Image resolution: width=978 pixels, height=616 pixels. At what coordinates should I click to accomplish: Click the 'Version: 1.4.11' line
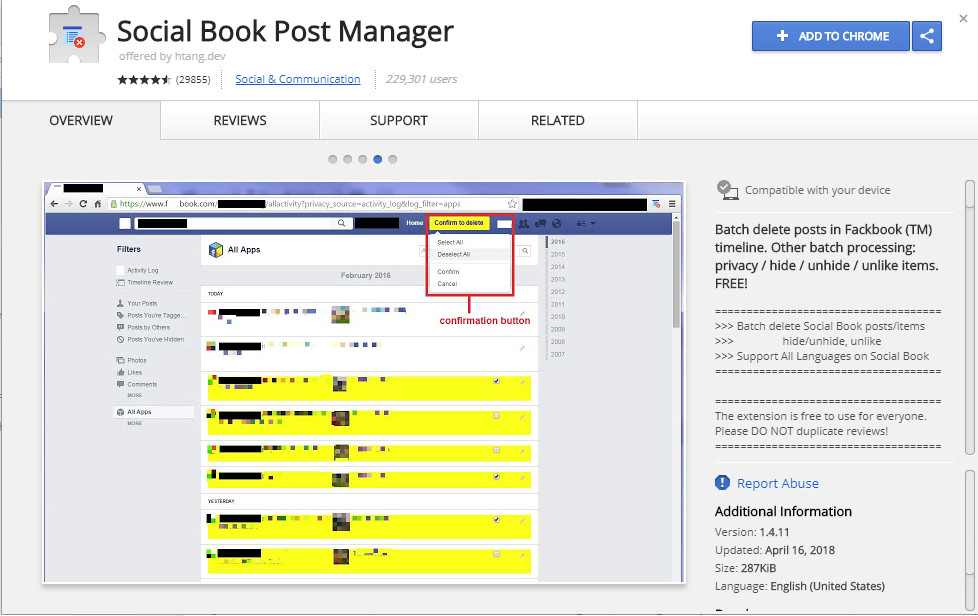pyautogui.click(x=752, y=532)
